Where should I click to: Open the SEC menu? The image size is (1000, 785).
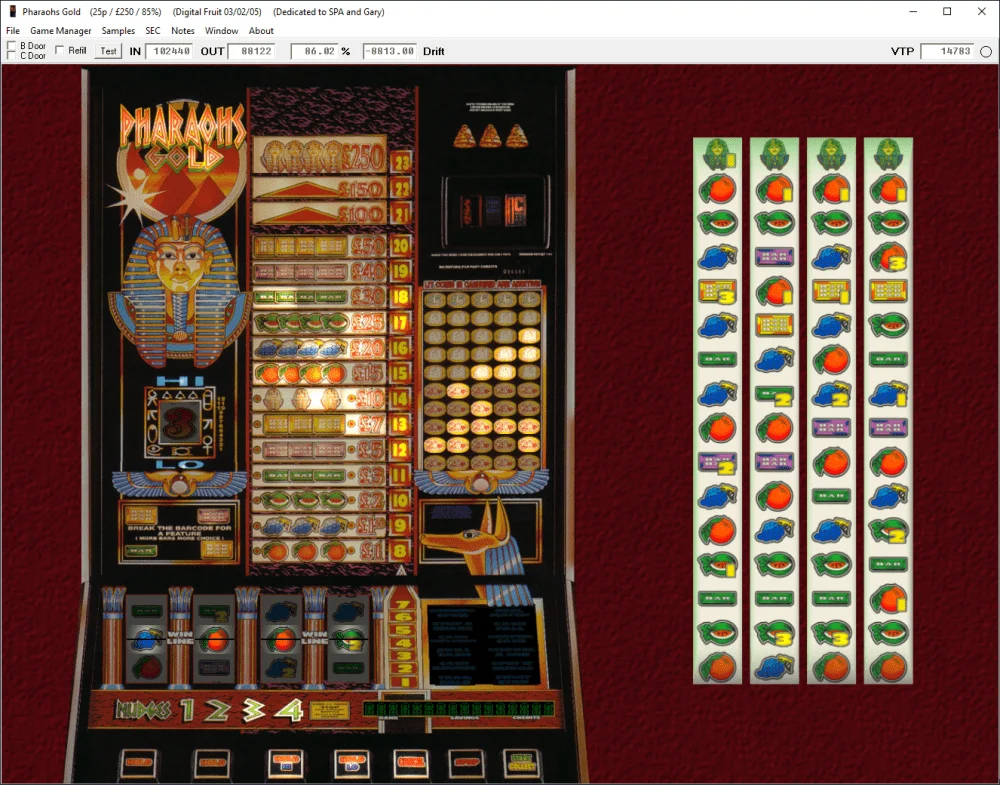(x=153, y=31)
